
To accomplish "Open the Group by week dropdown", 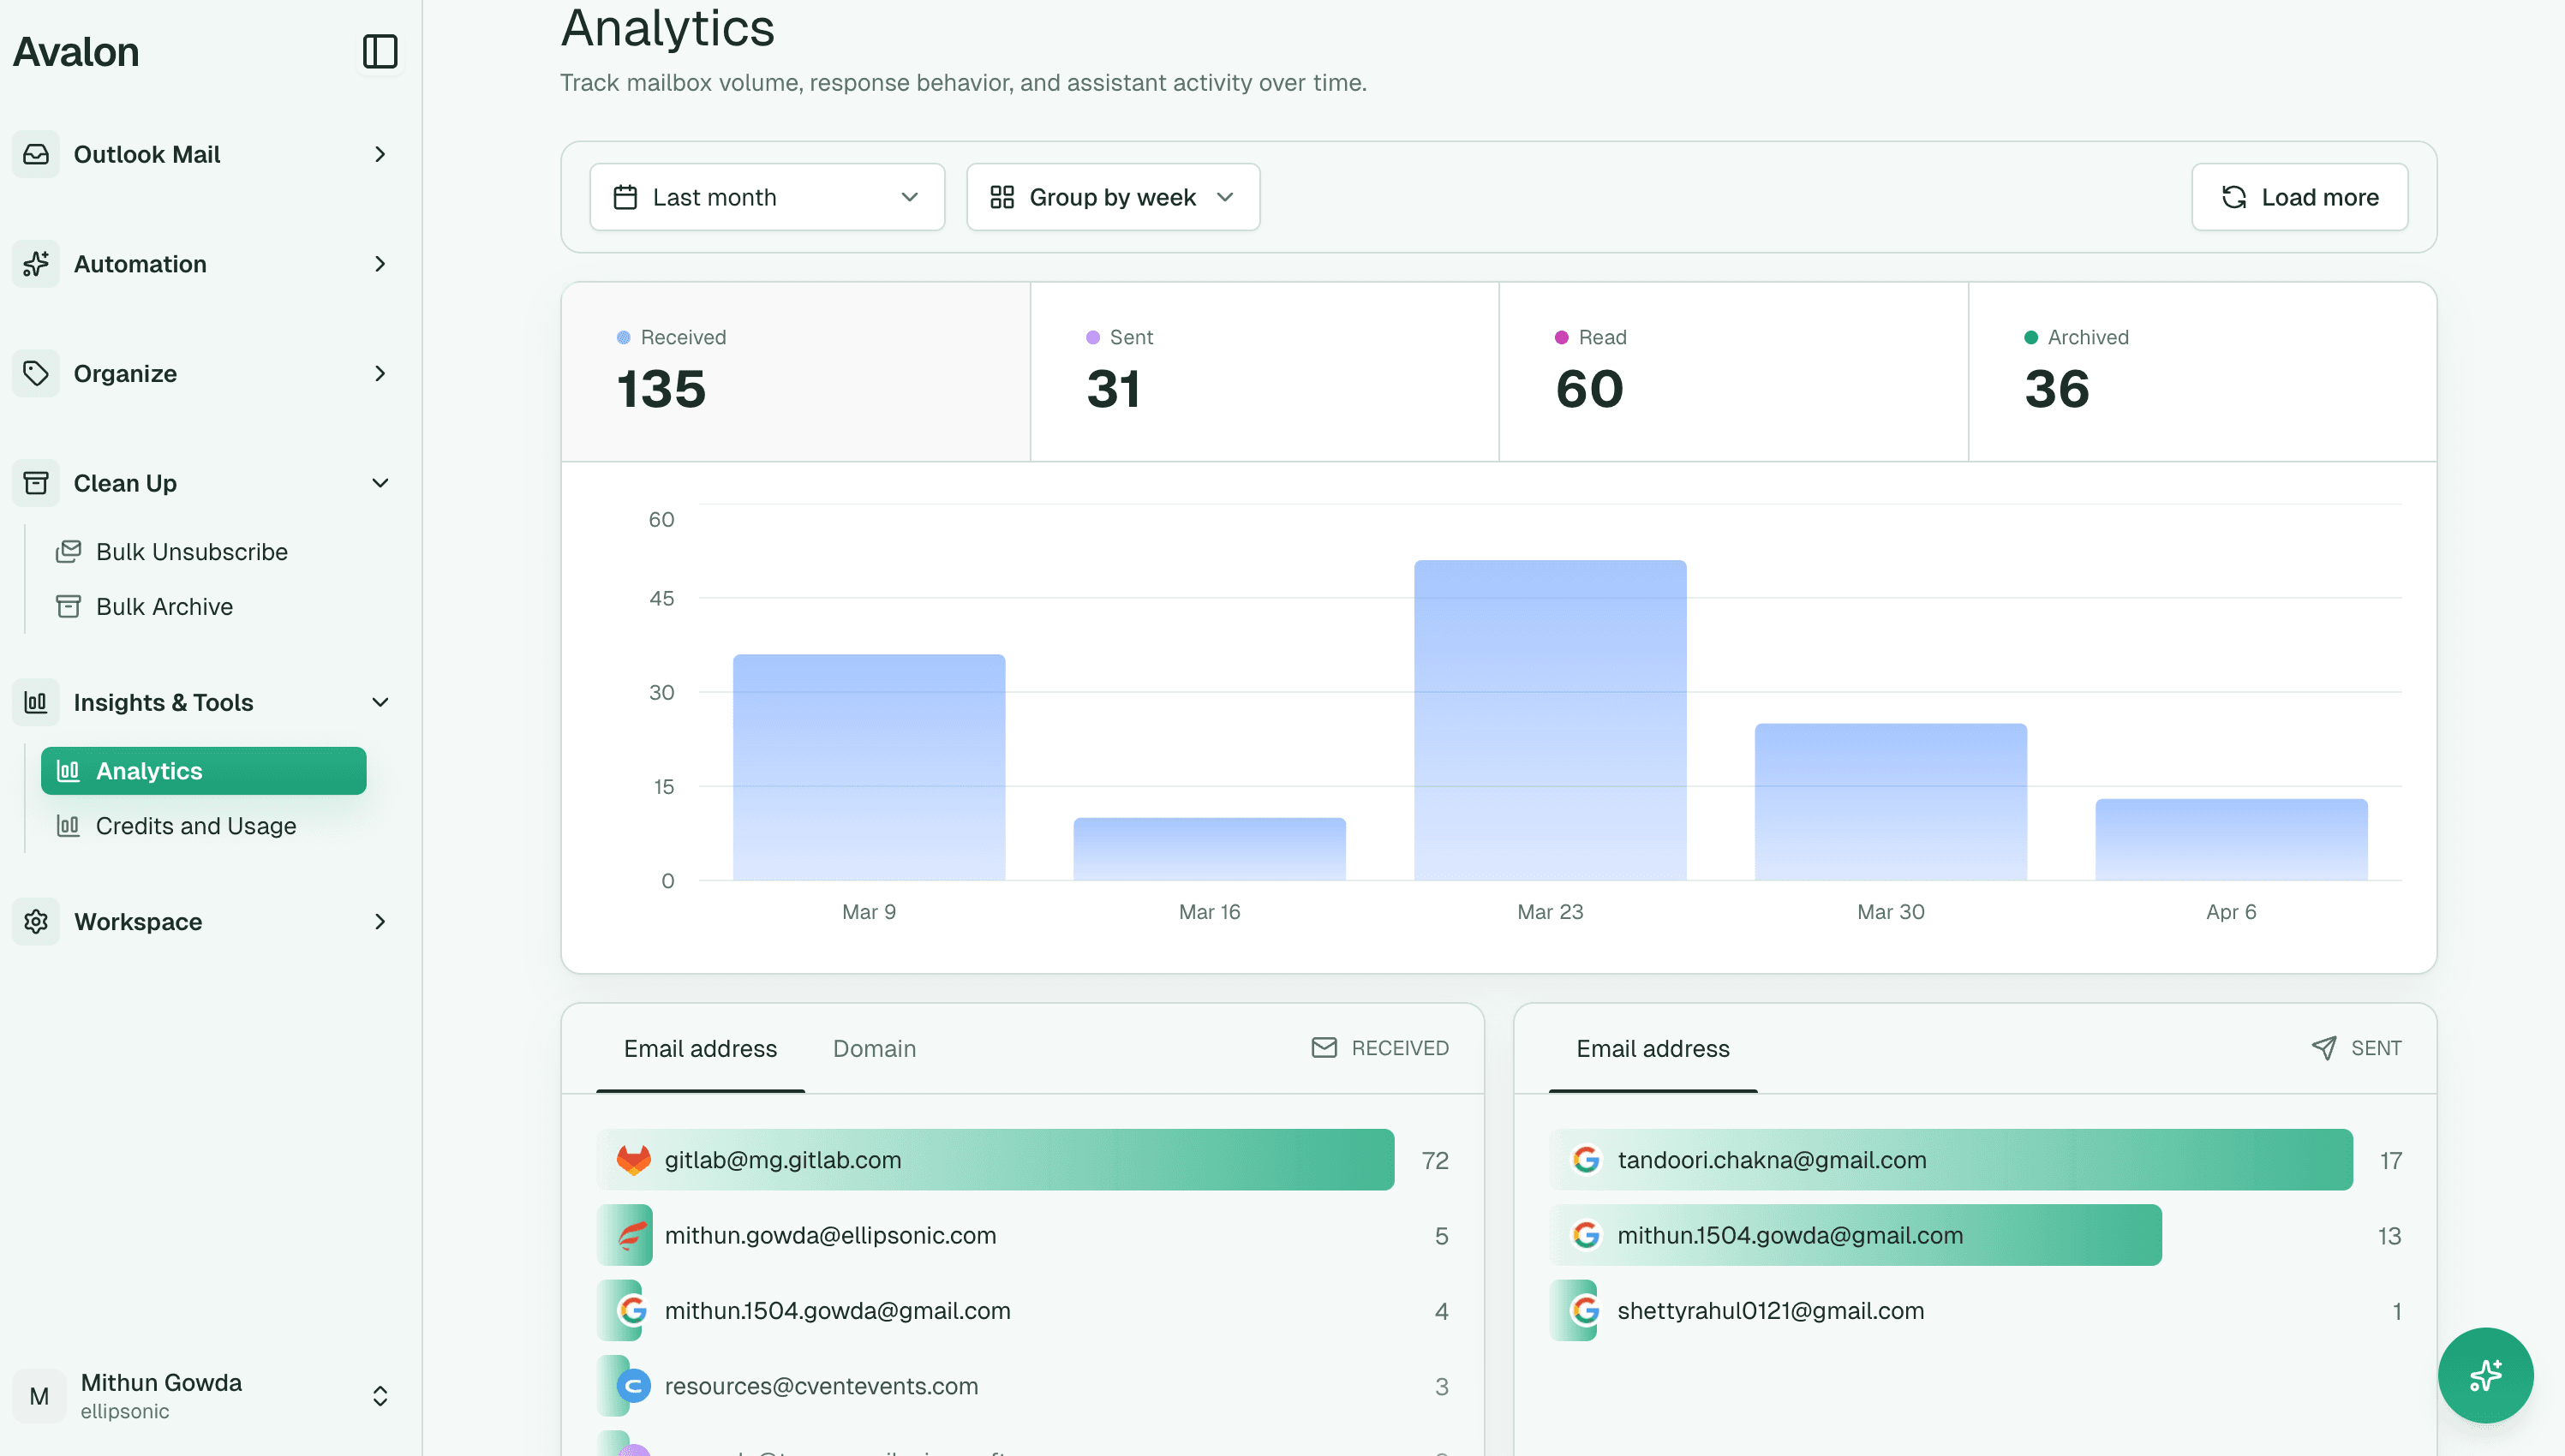I will tap(1112, 196).
